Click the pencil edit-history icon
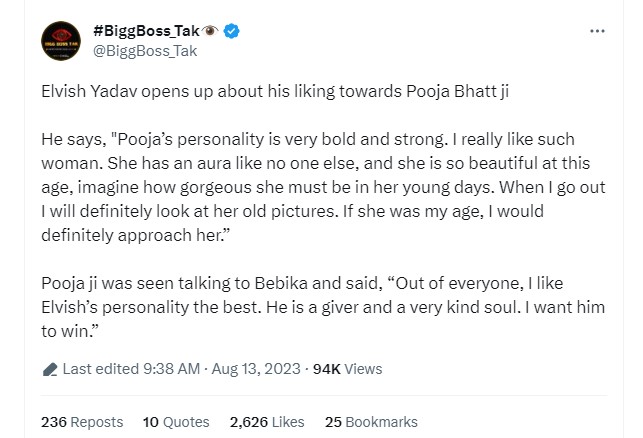This screenshot has height=438, width=643. (50, 370)
